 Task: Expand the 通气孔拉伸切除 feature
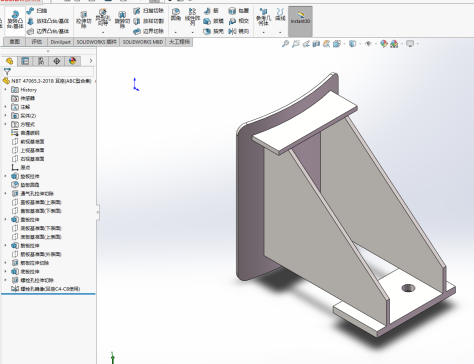click(5, 194)
